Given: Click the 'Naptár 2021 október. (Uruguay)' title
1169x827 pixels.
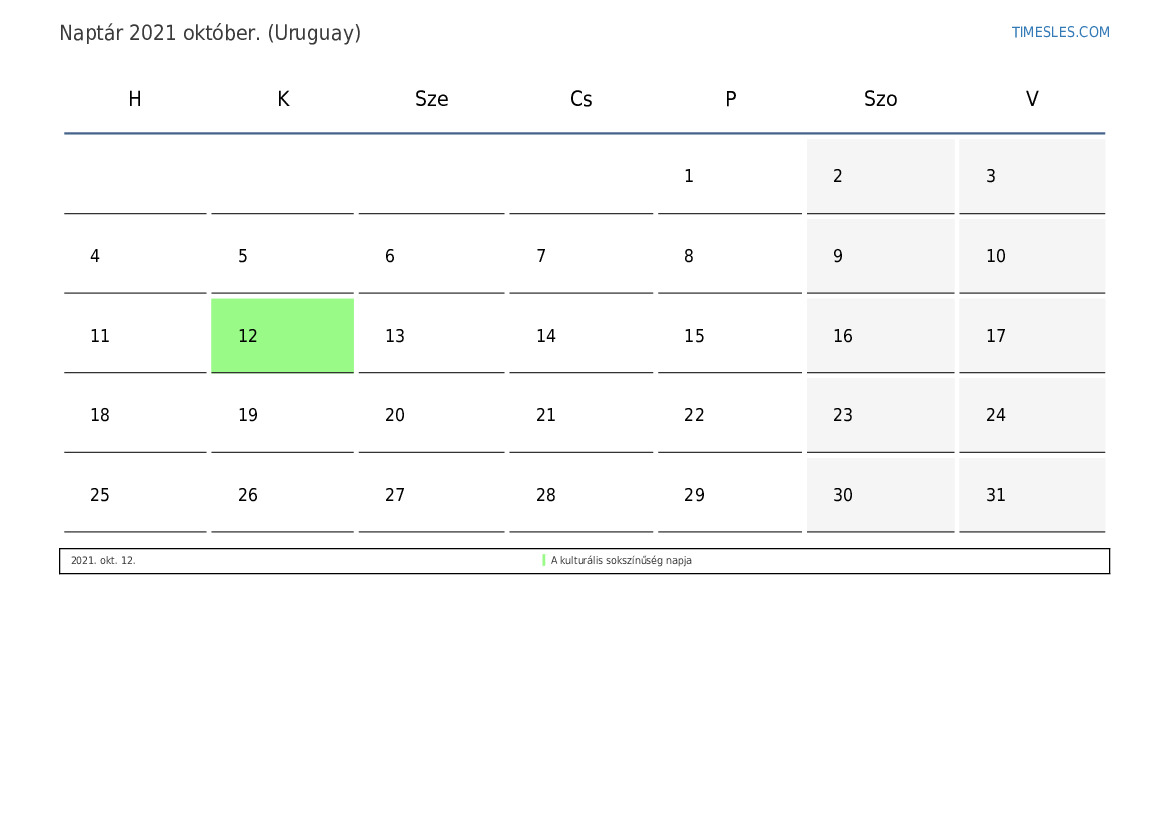Looking at the screenshot, I should (x=210, y=33).
